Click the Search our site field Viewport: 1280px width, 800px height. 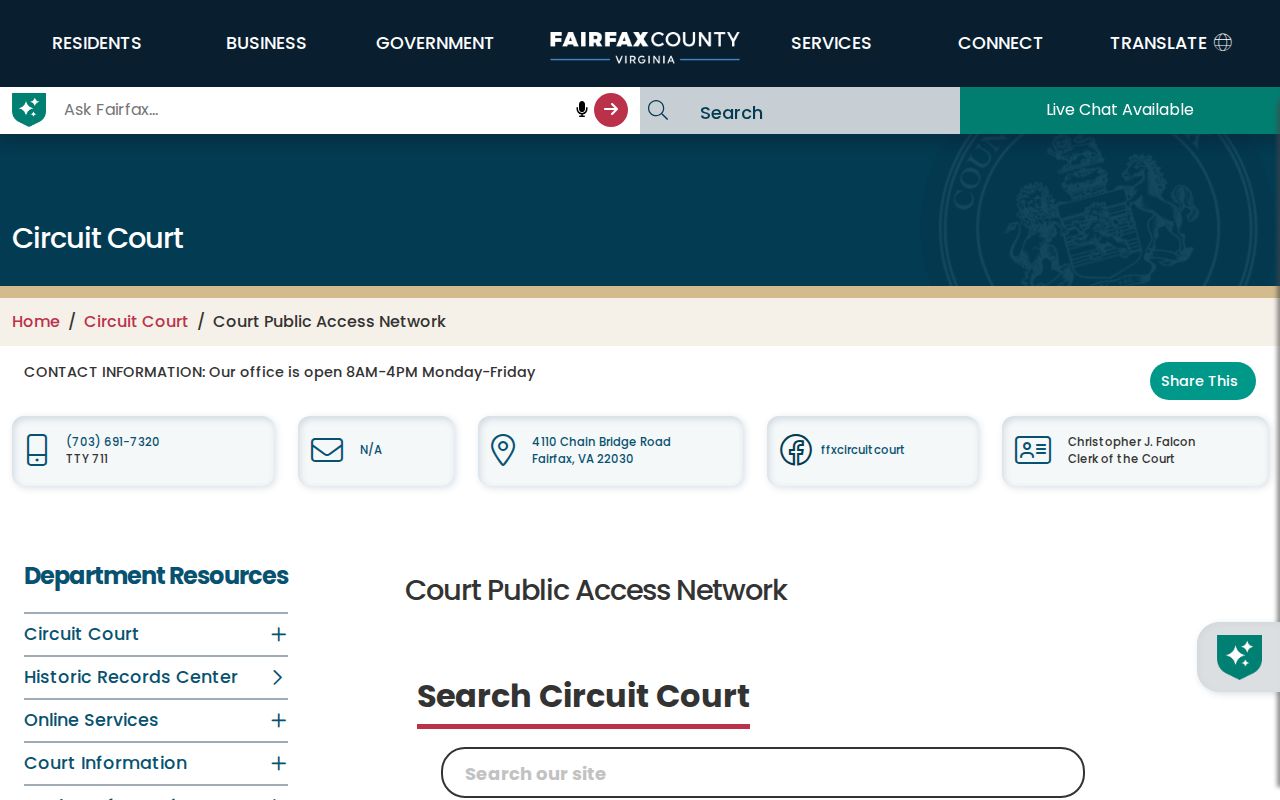pyautogui.click(x=763, y=773)
